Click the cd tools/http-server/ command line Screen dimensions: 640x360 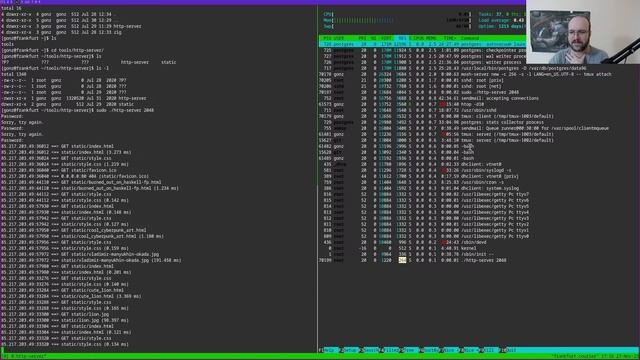(53, 50)
